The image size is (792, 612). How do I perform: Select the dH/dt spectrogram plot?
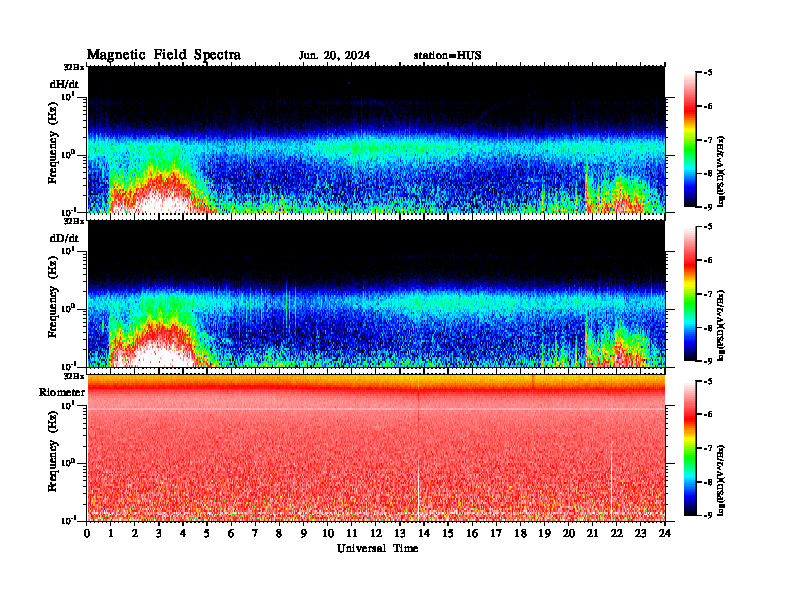coord(376,139)
